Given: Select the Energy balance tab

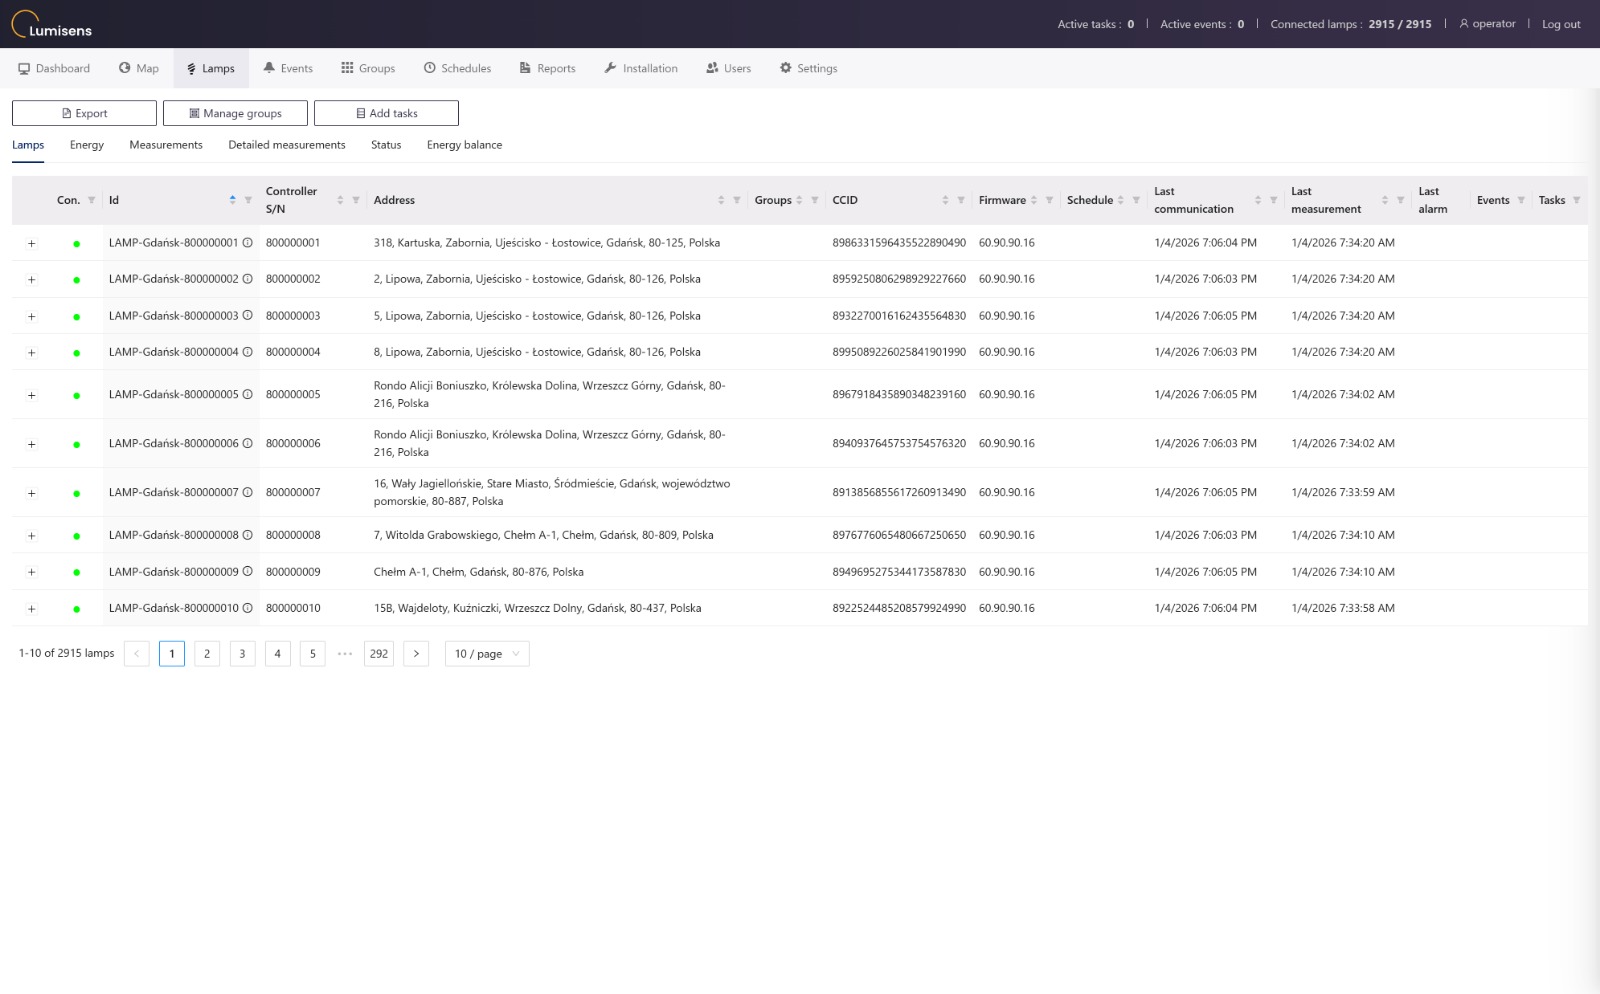Looking at the screenshot, I should [464, 145].
